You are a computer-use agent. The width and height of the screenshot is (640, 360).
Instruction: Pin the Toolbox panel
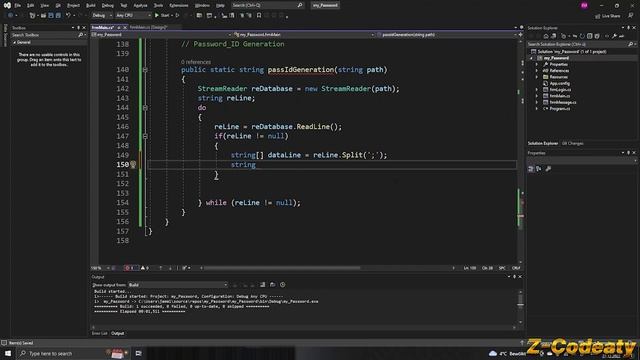[78, 28]
